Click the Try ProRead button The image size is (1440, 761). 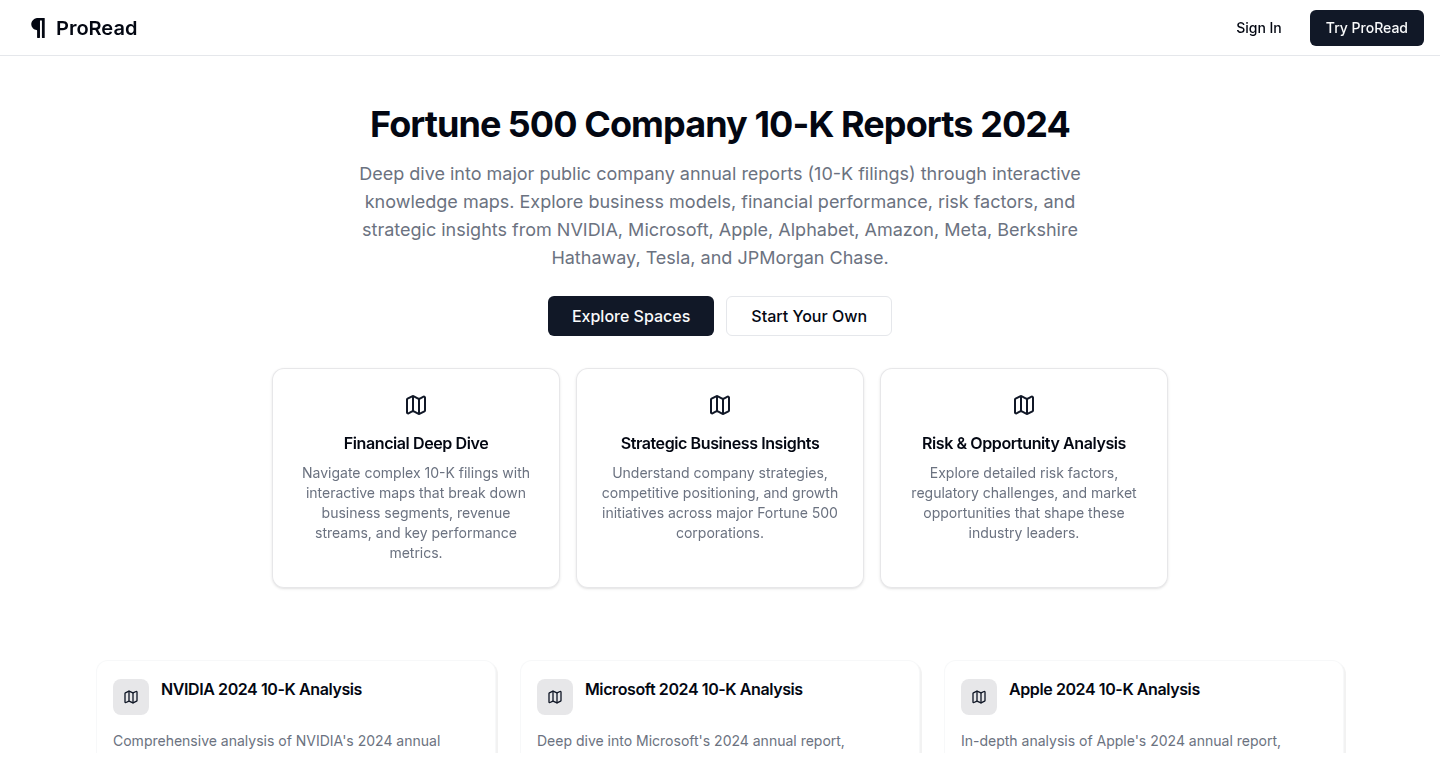coord(1367,28)
